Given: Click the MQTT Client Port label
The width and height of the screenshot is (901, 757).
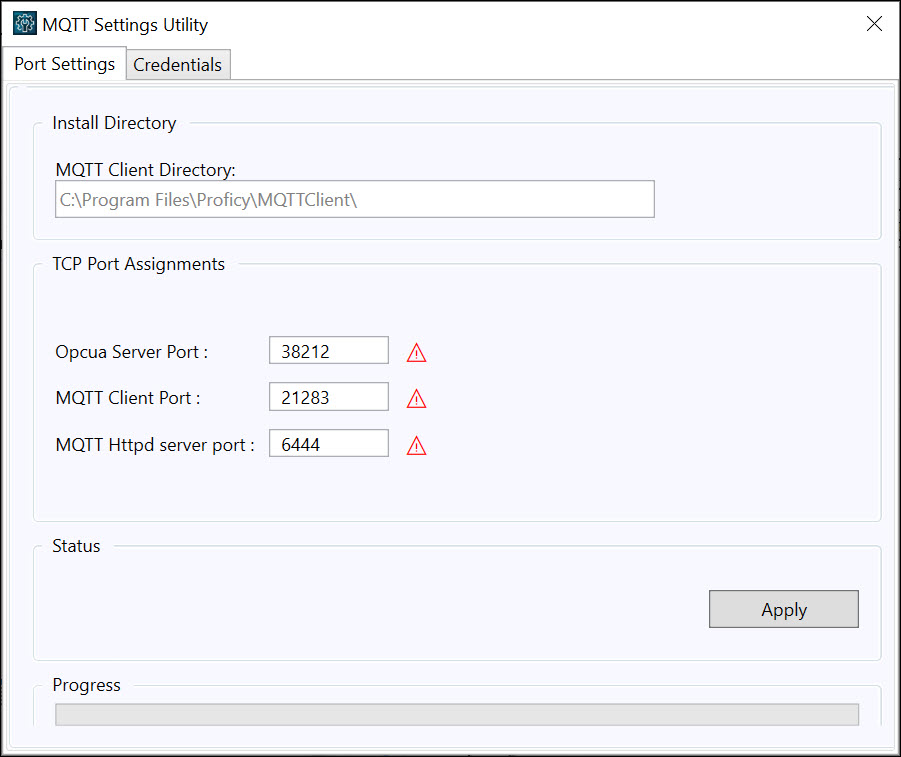Looking at the screenshot, I should pos(128,398).
